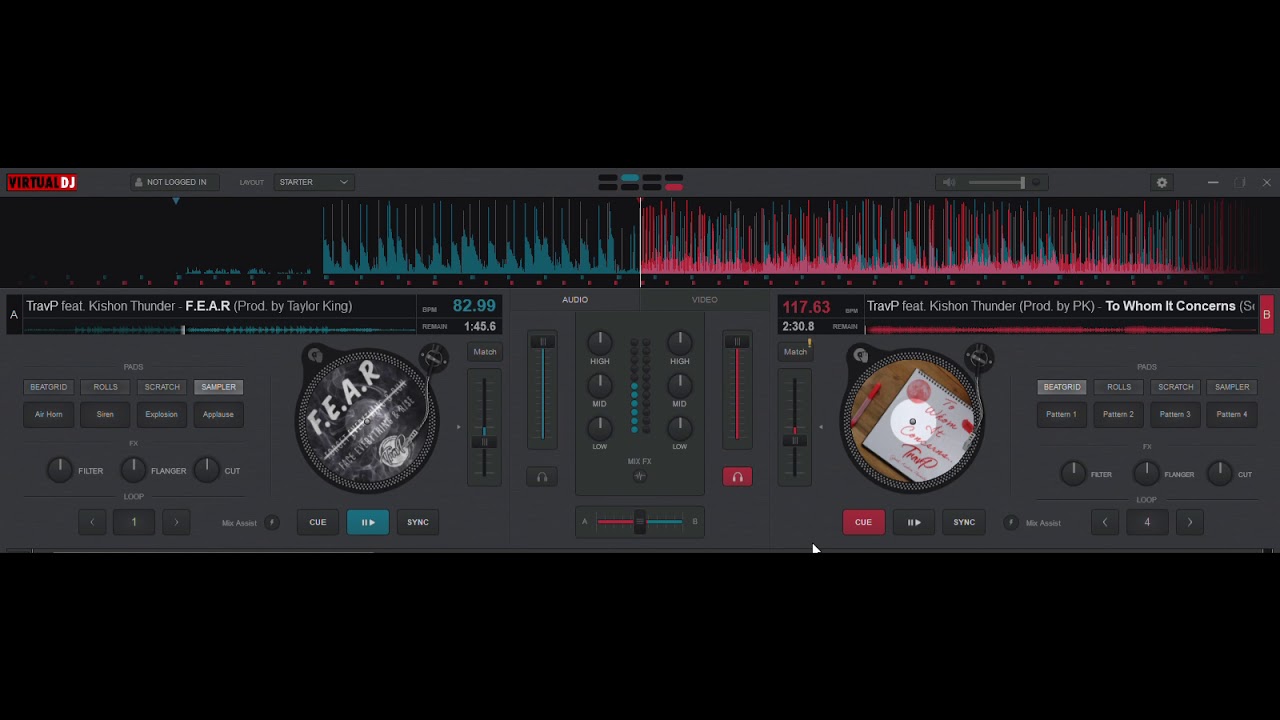Click deck A FLANGER knob
Viewport: 1280px width, 720px height.
(133, 470)
